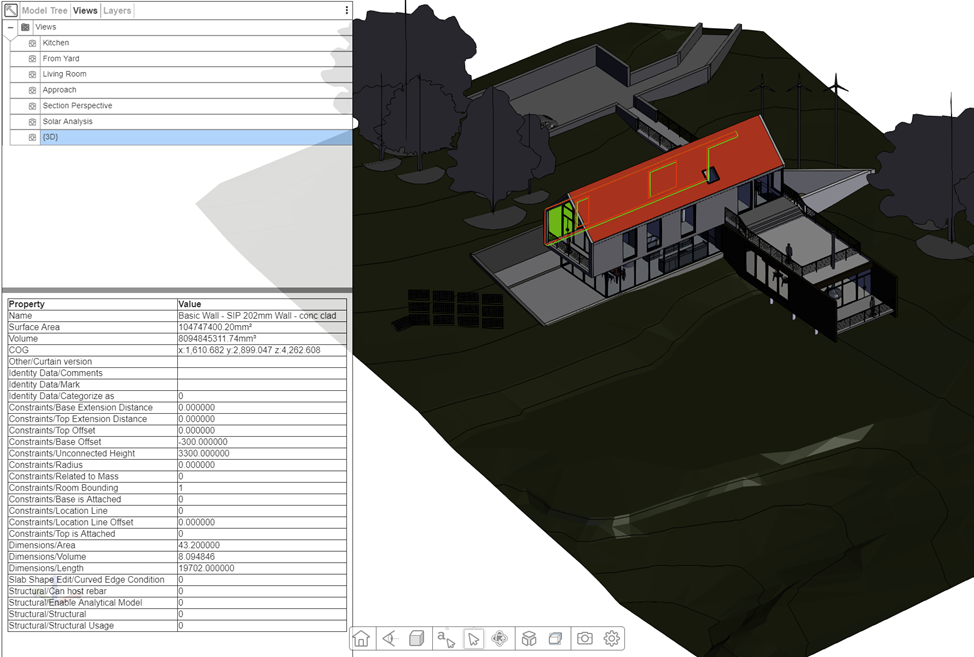Open viewer settings via gear icon
This screenshot has height=657, width=974.
pos(610,638)
